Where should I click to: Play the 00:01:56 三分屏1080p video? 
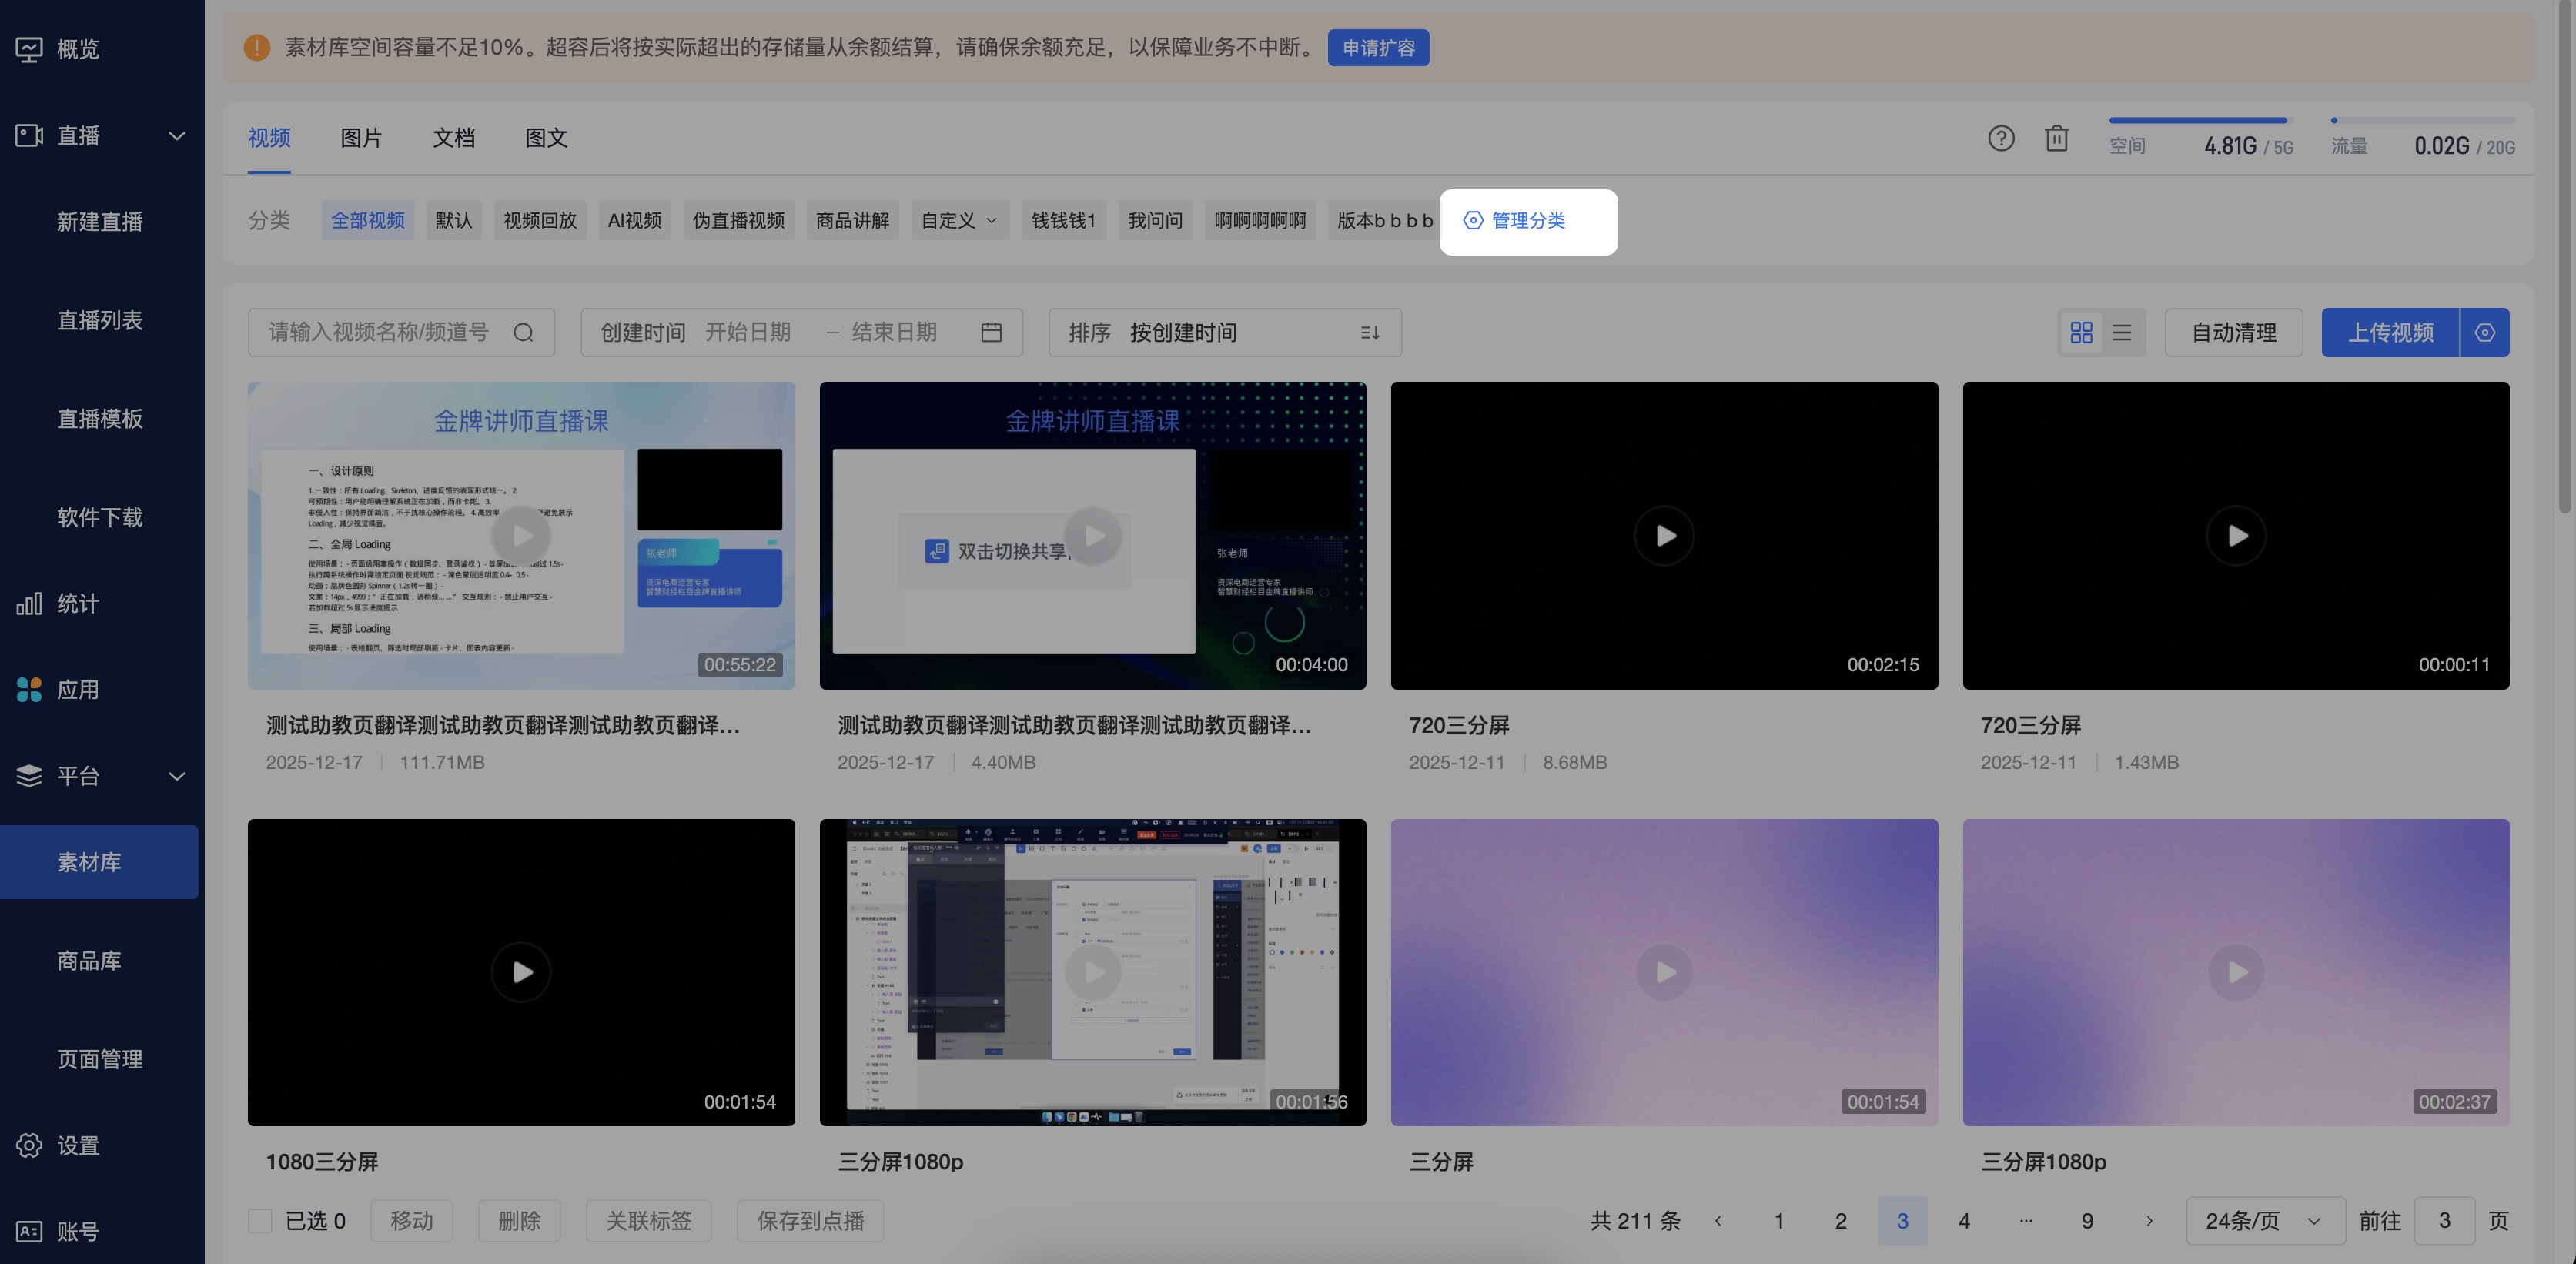(x=1093, y=972)
